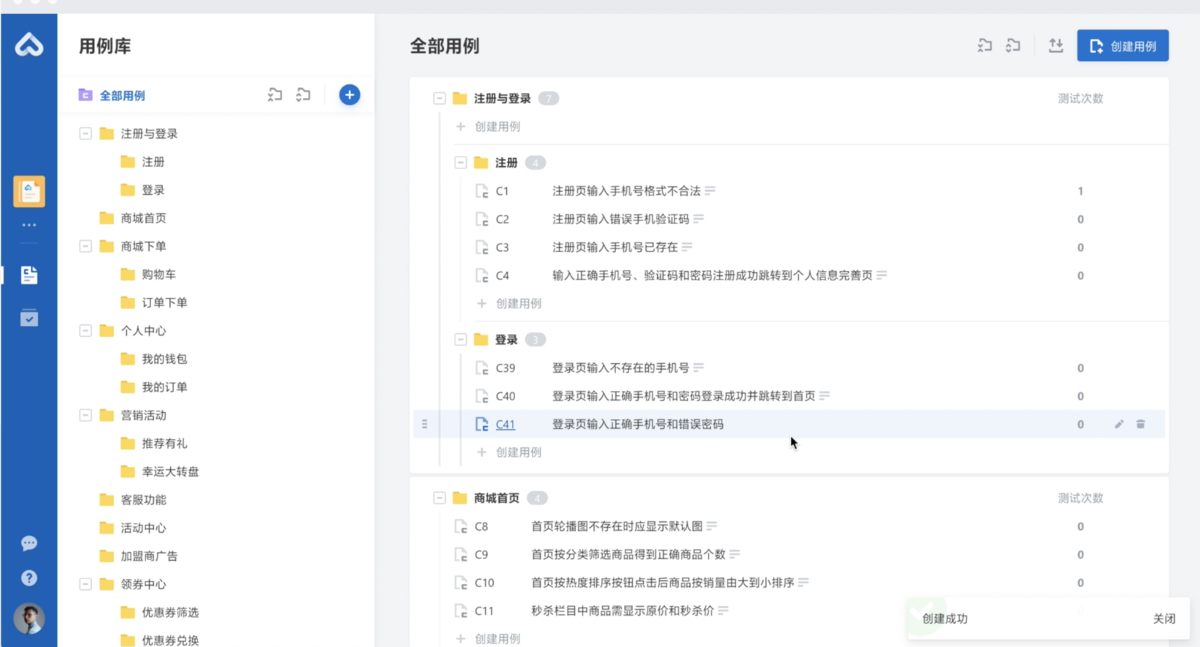
Task: Open the C41 test case link
Action: click(x=505, y=424)
